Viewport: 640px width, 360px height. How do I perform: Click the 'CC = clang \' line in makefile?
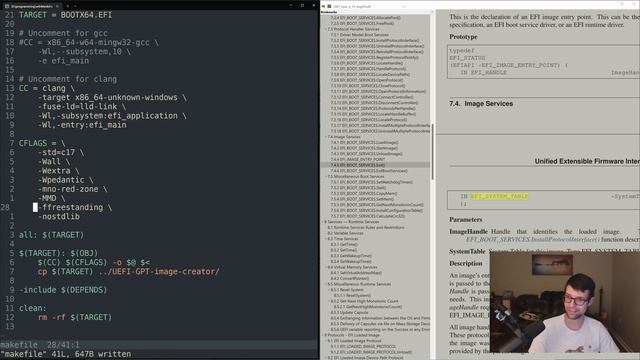47,89
